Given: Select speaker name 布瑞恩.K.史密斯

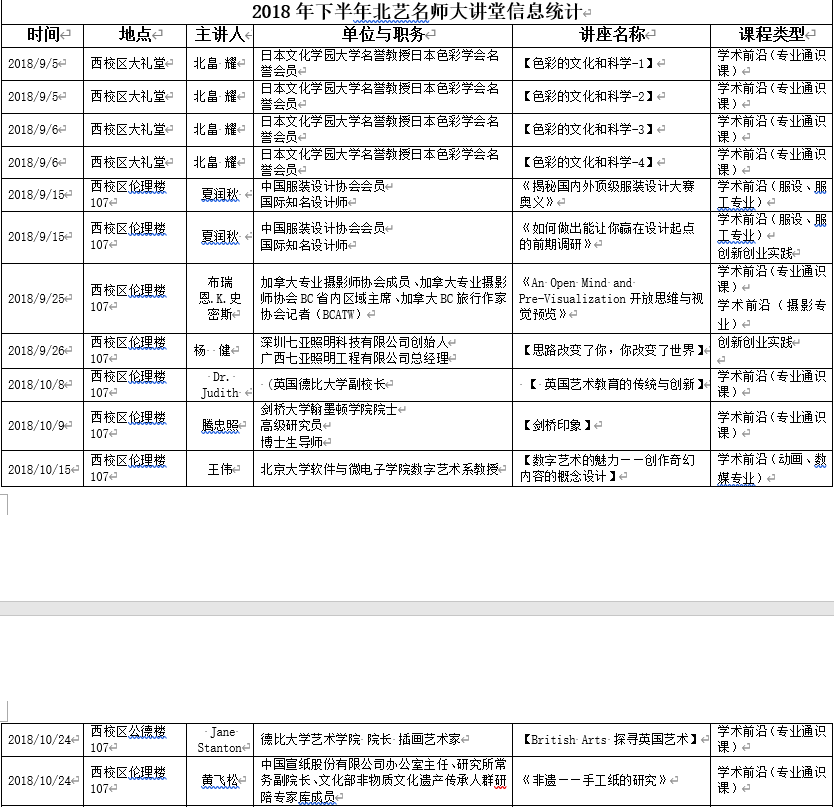Looking at the screenshot, I should coord(220,299).
